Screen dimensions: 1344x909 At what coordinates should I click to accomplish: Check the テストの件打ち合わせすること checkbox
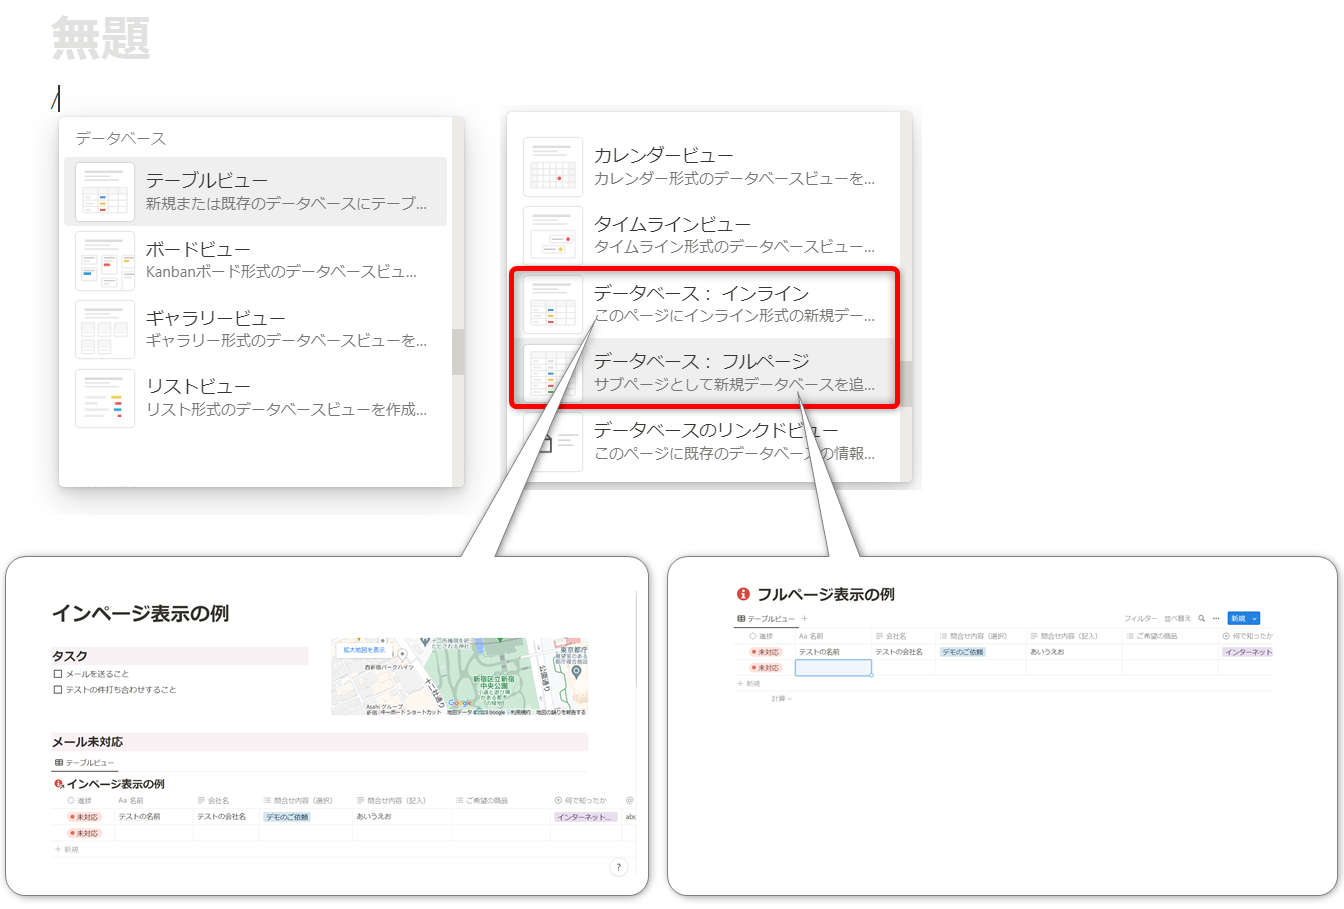coord(58,690)
